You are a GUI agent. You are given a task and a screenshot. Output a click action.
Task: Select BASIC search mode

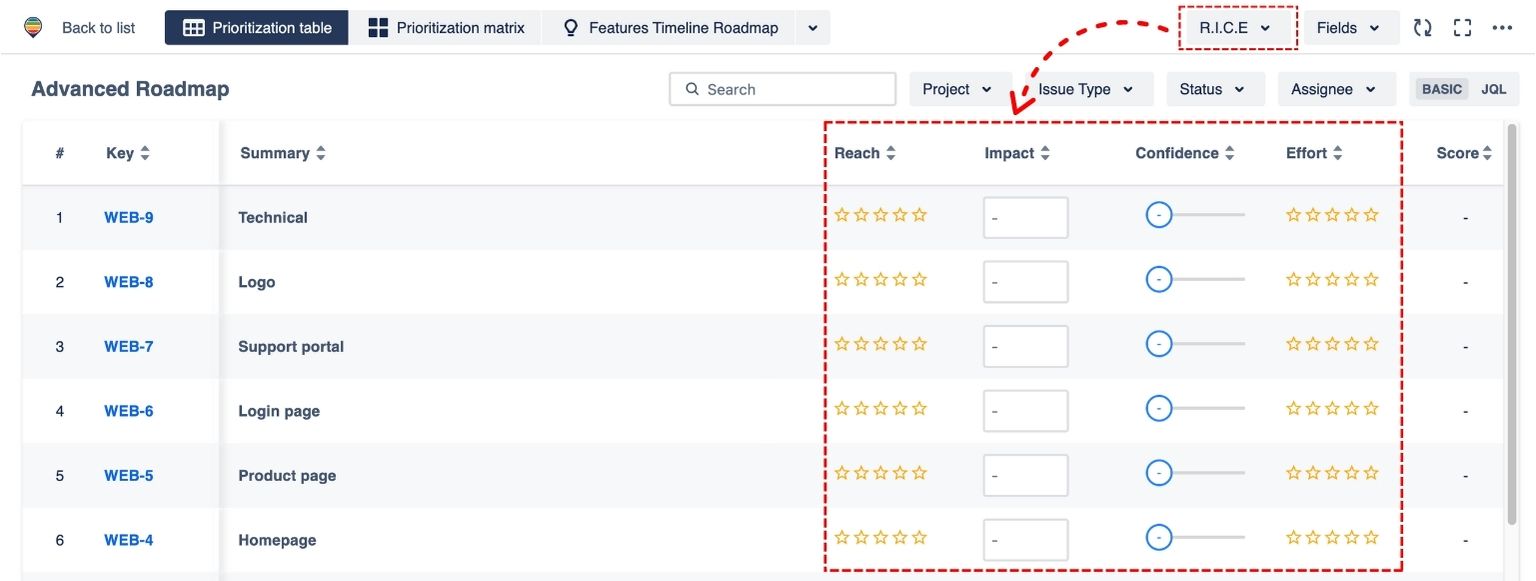tap(1442, 89)
